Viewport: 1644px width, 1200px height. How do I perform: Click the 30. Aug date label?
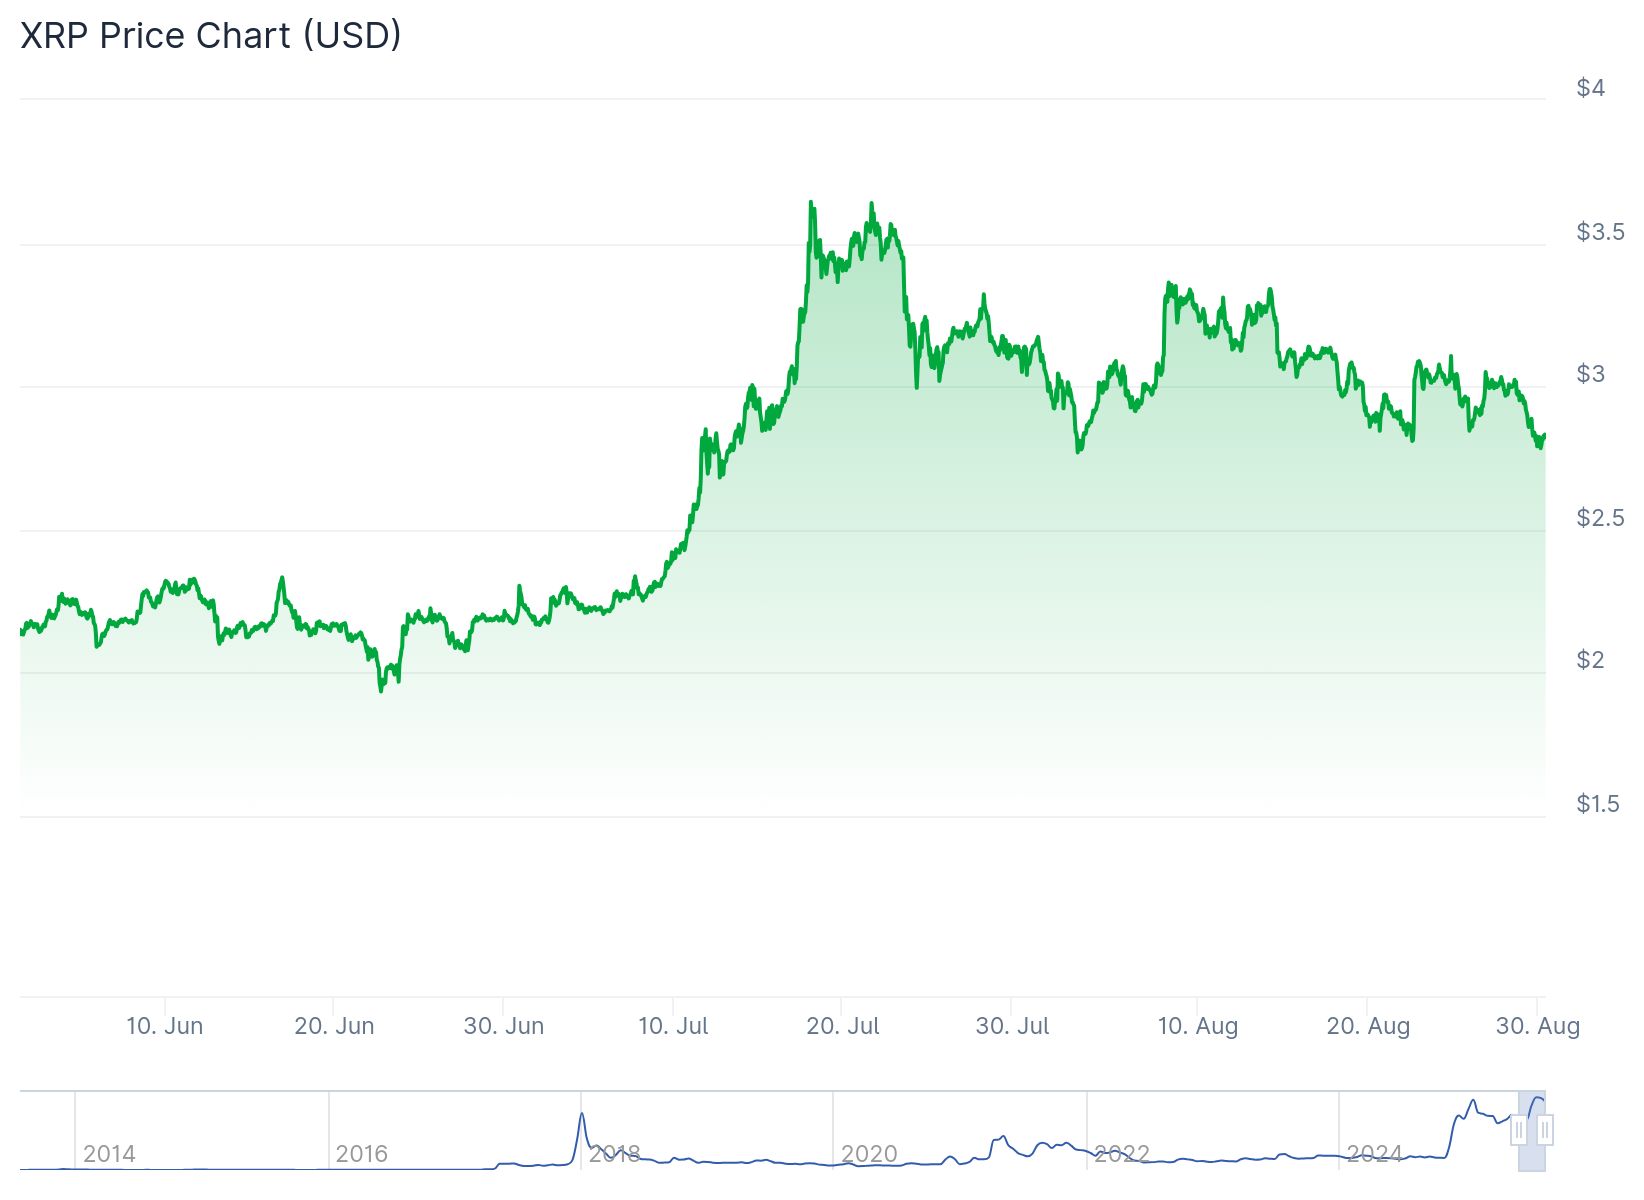click(1537, 1026)
